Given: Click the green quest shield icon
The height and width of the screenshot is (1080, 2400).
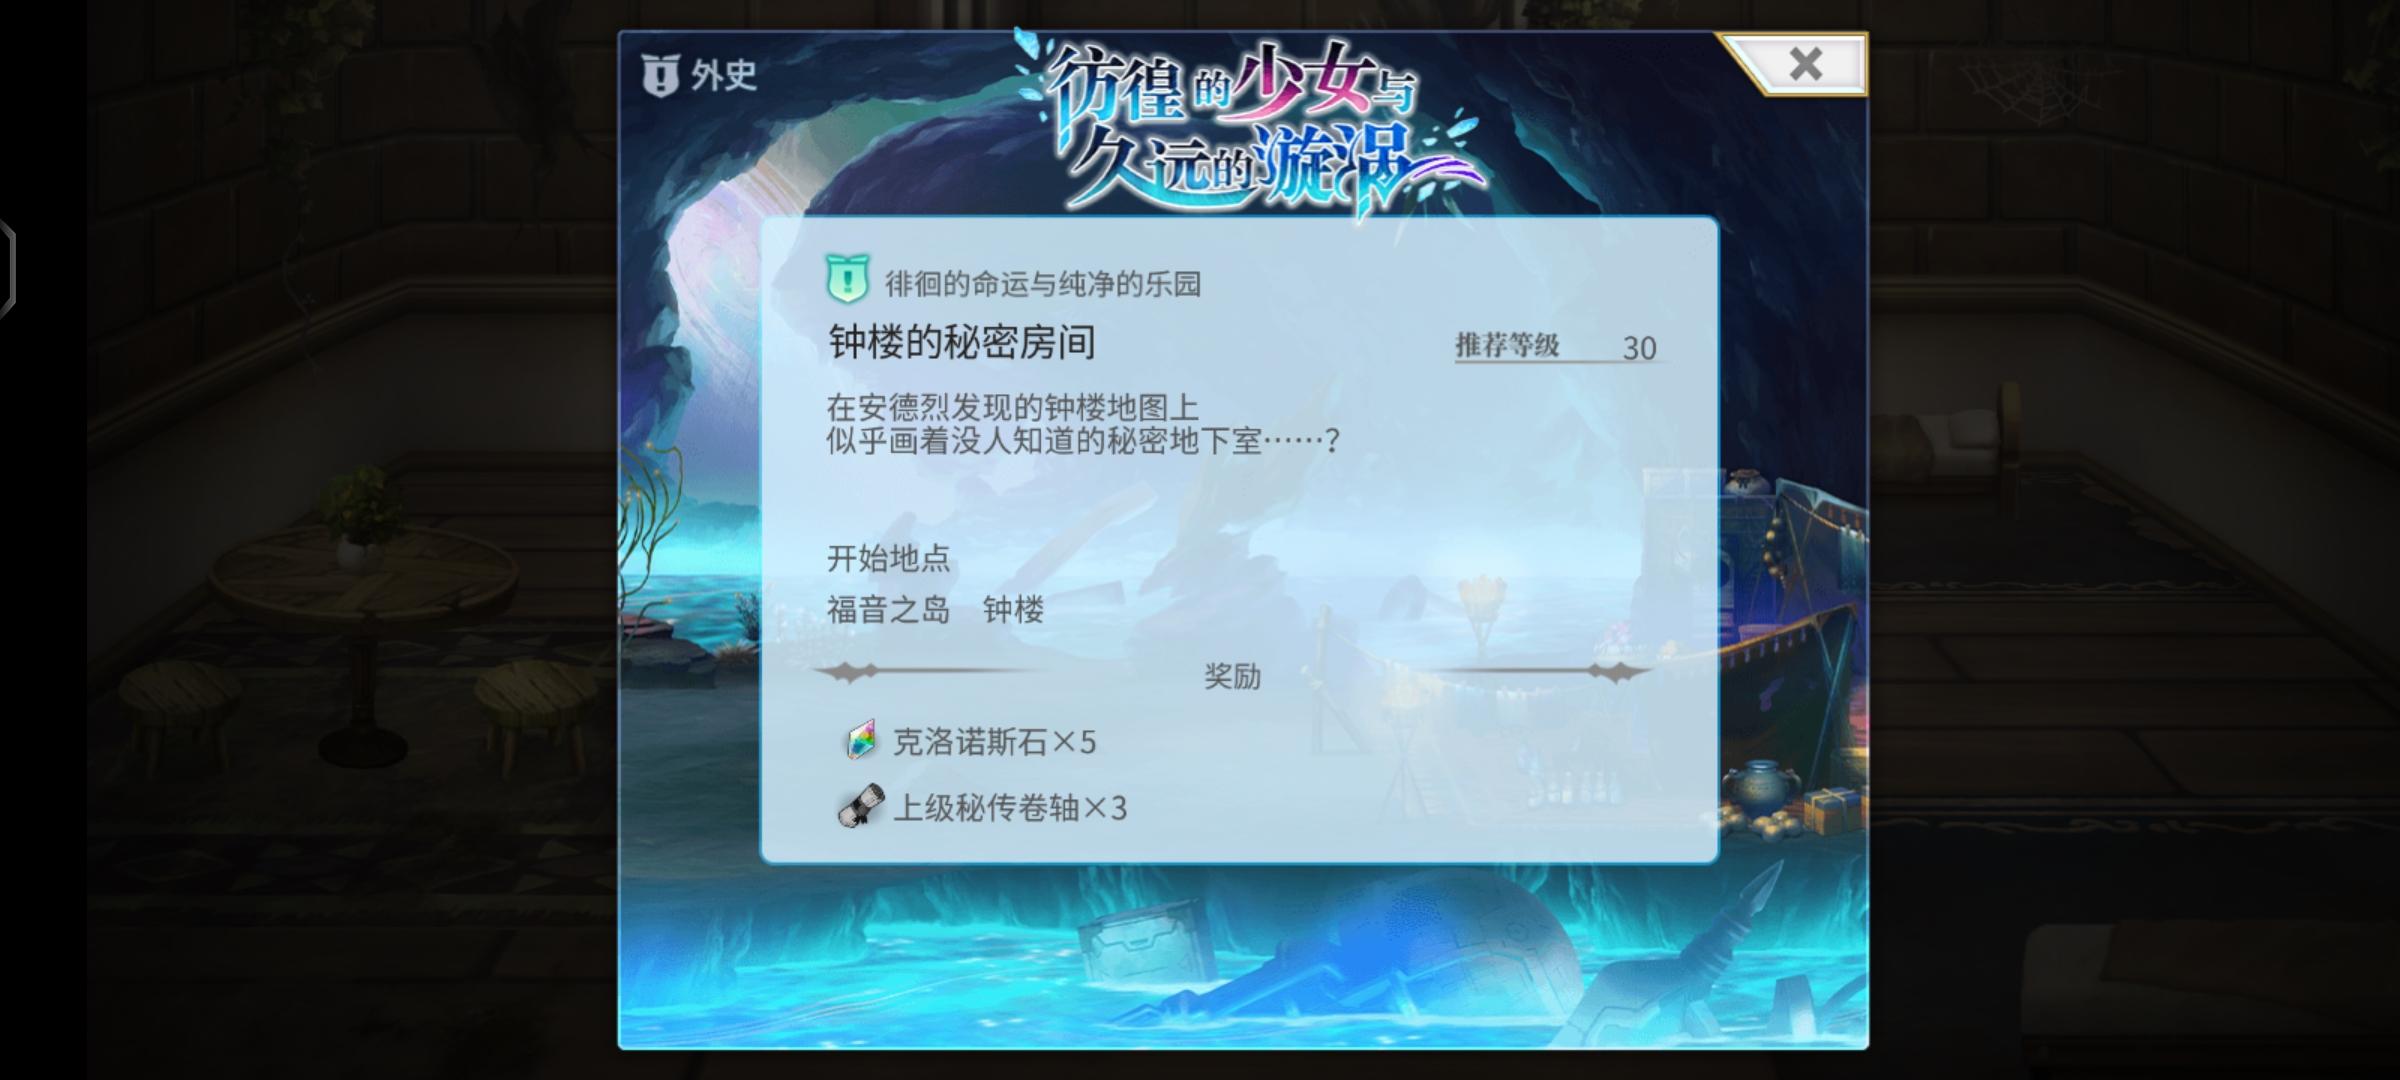Looking at the screenshot, I should point(847,280).
